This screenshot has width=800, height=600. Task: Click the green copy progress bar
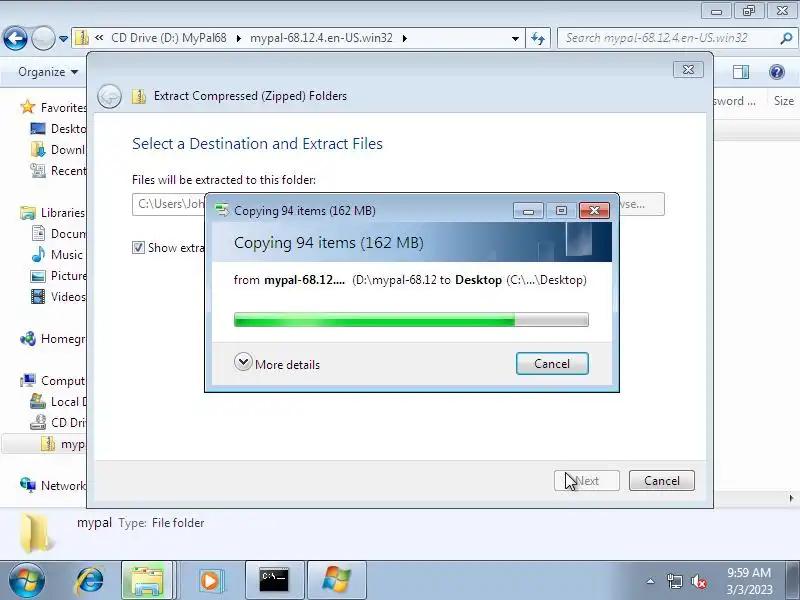point(411,320)
